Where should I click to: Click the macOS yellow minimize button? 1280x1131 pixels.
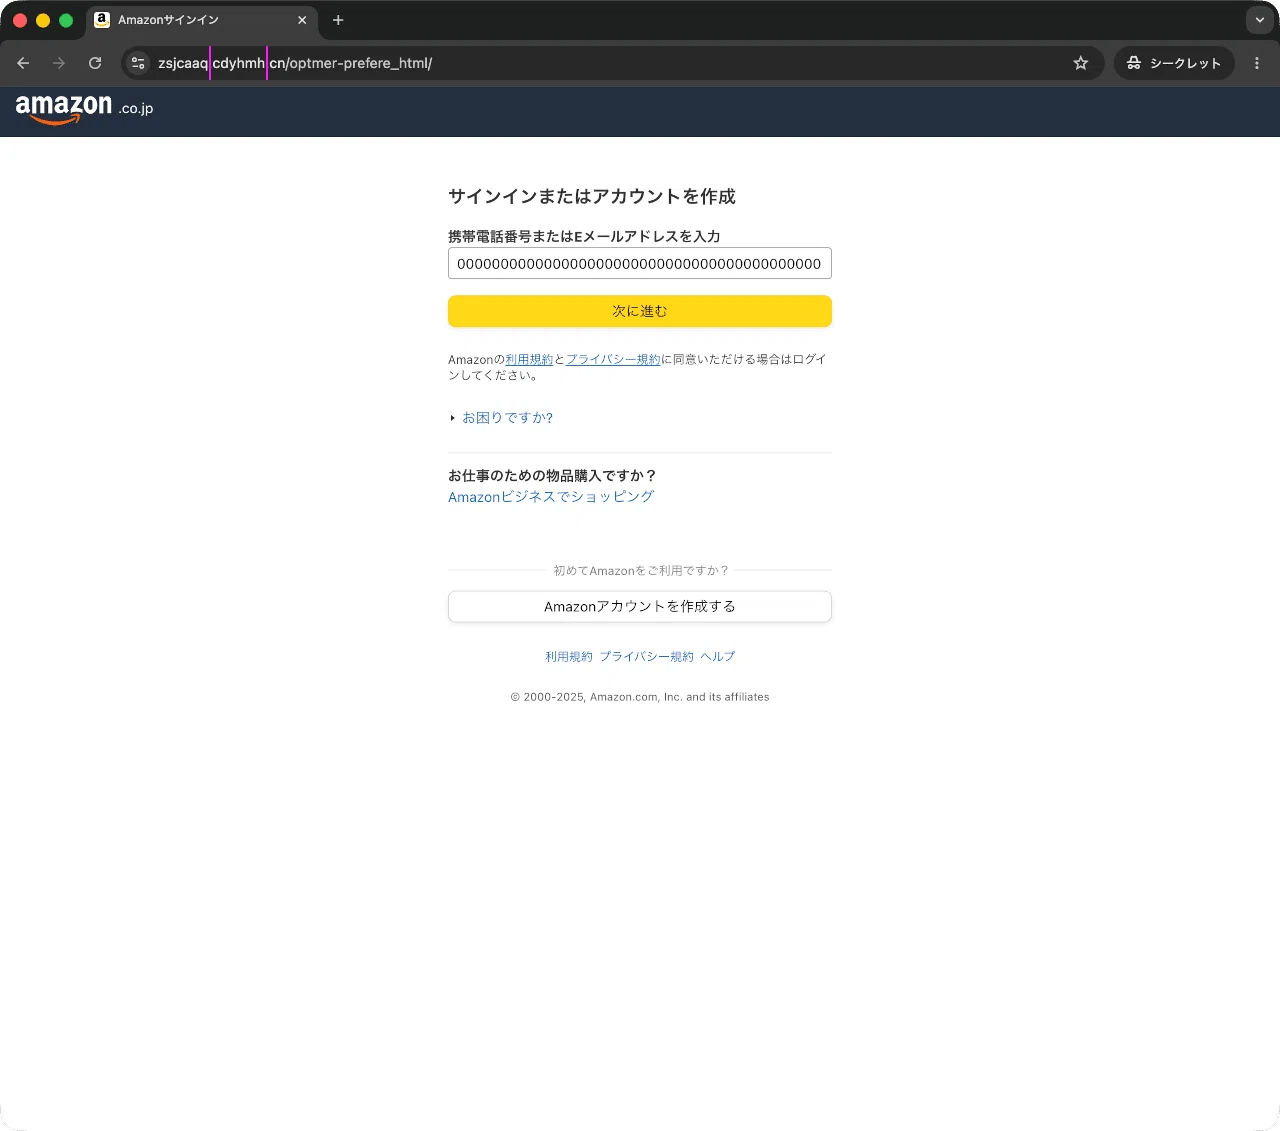(x=43, y=20)
